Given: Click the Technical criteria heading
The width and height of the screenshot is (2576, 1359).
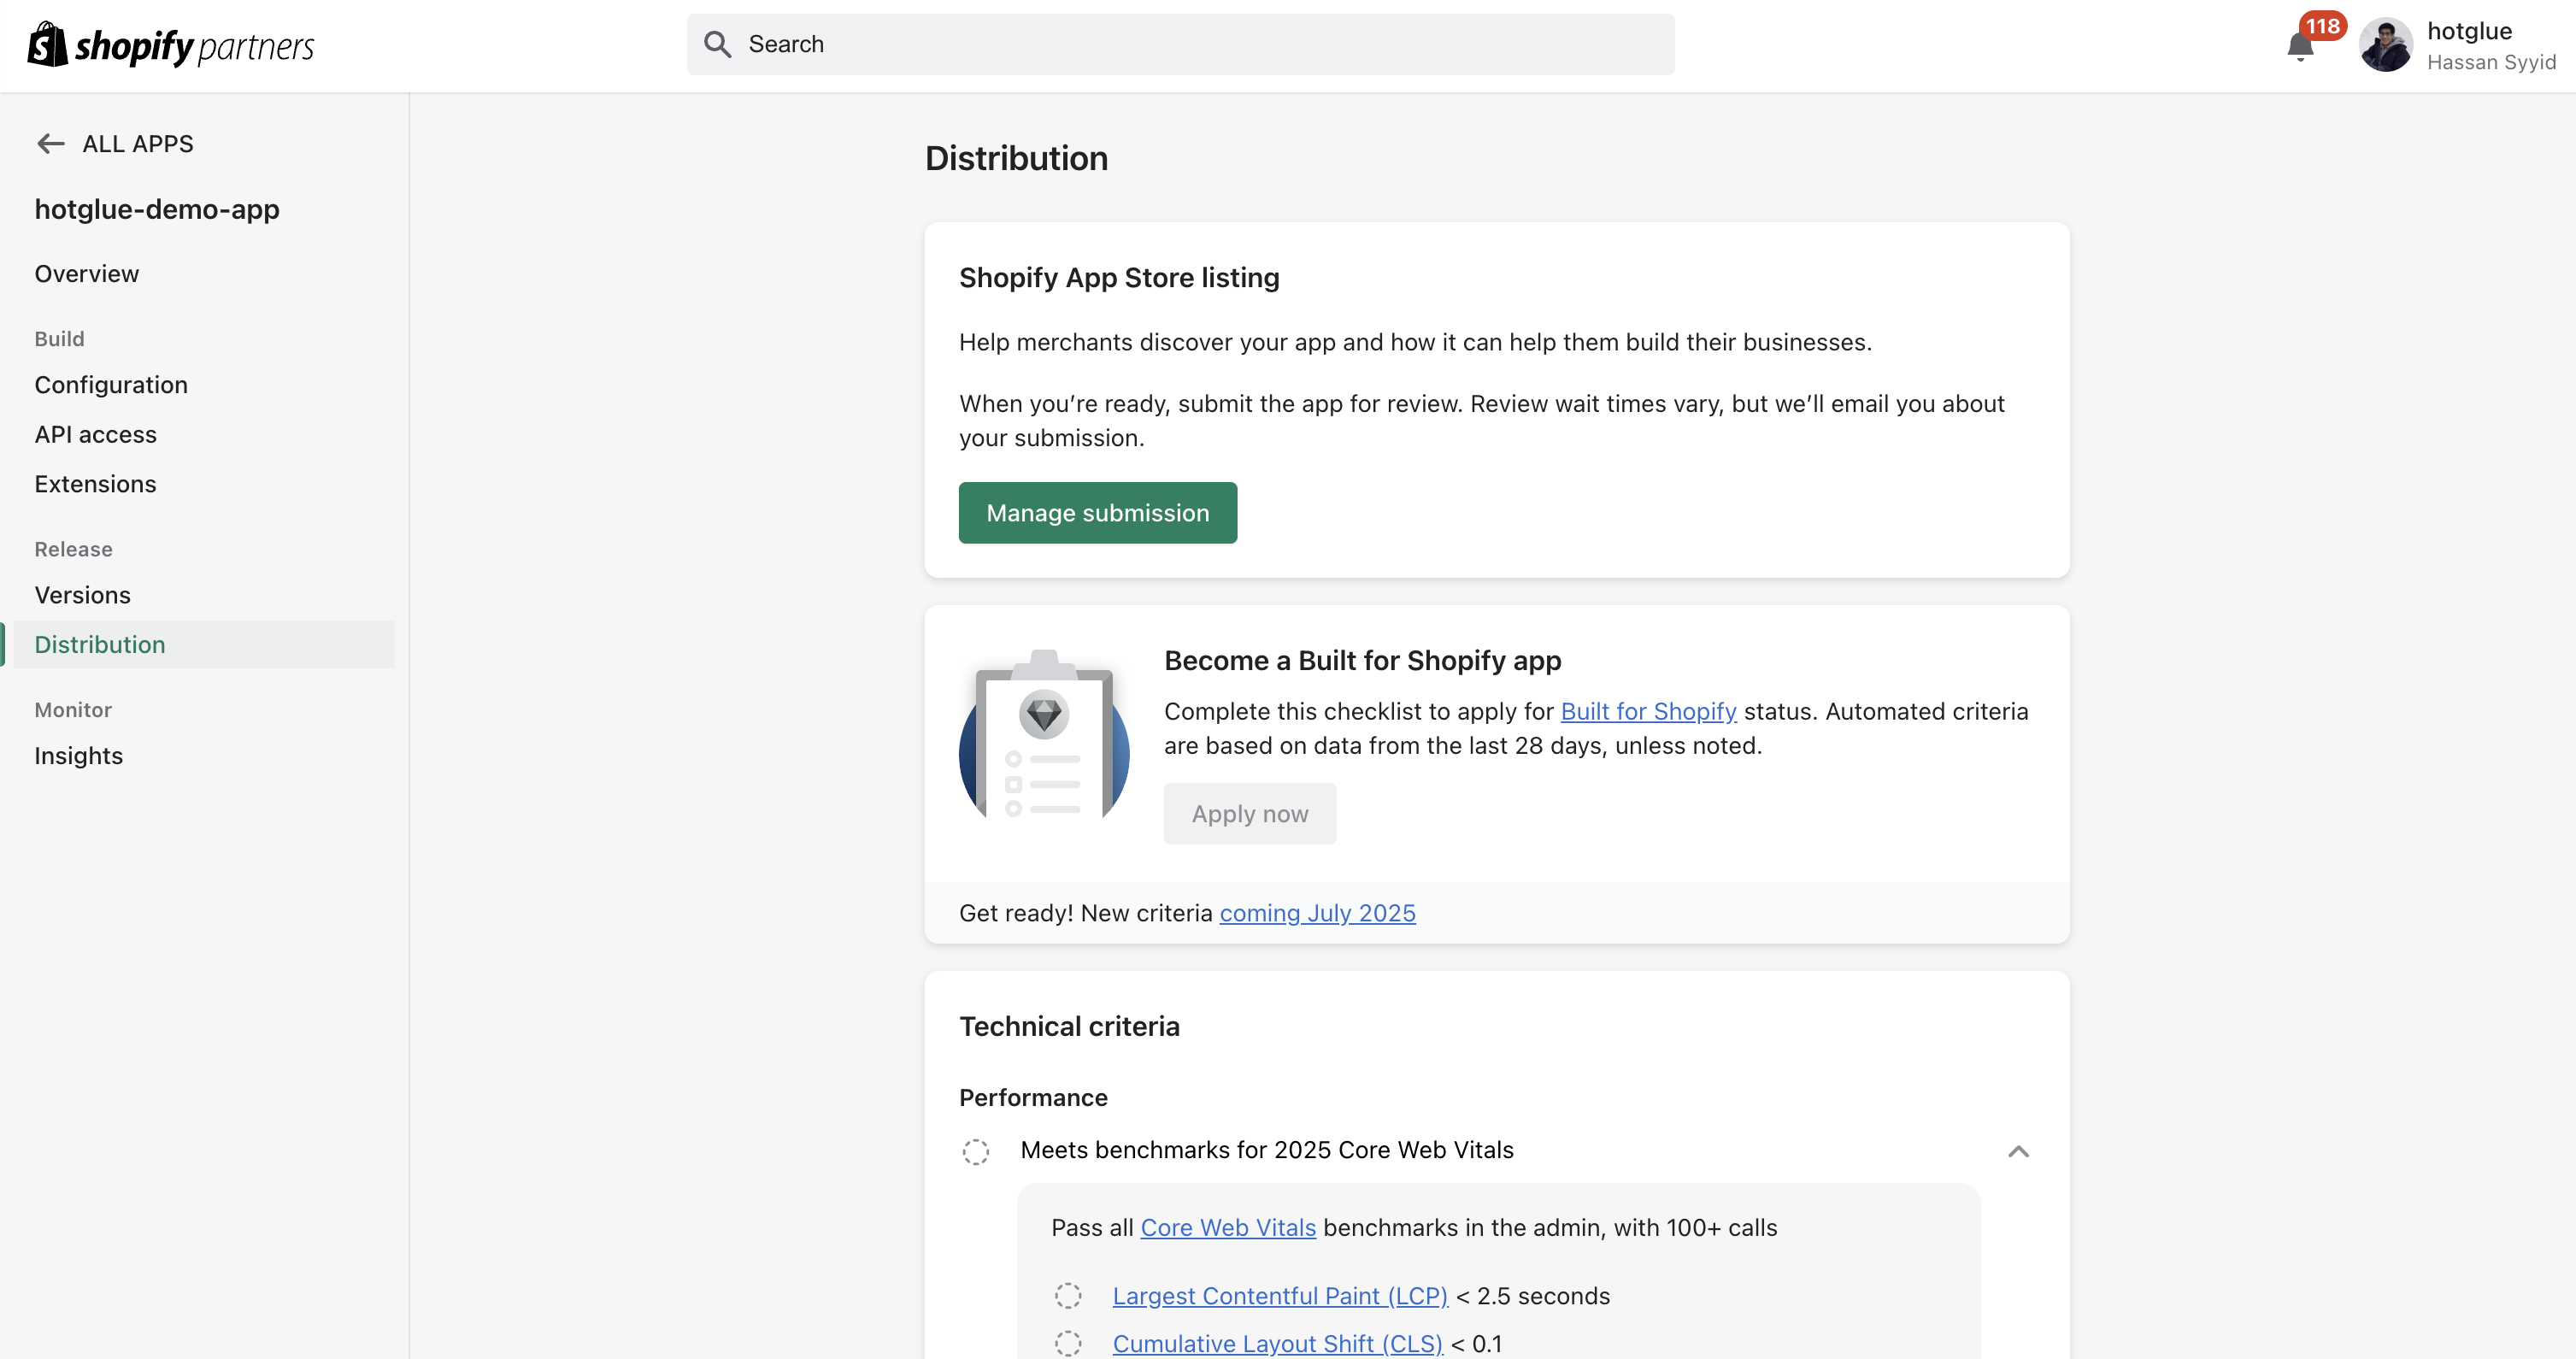Looking at the screenshot, I should pyautogui.click(x=1069, y=1027).
